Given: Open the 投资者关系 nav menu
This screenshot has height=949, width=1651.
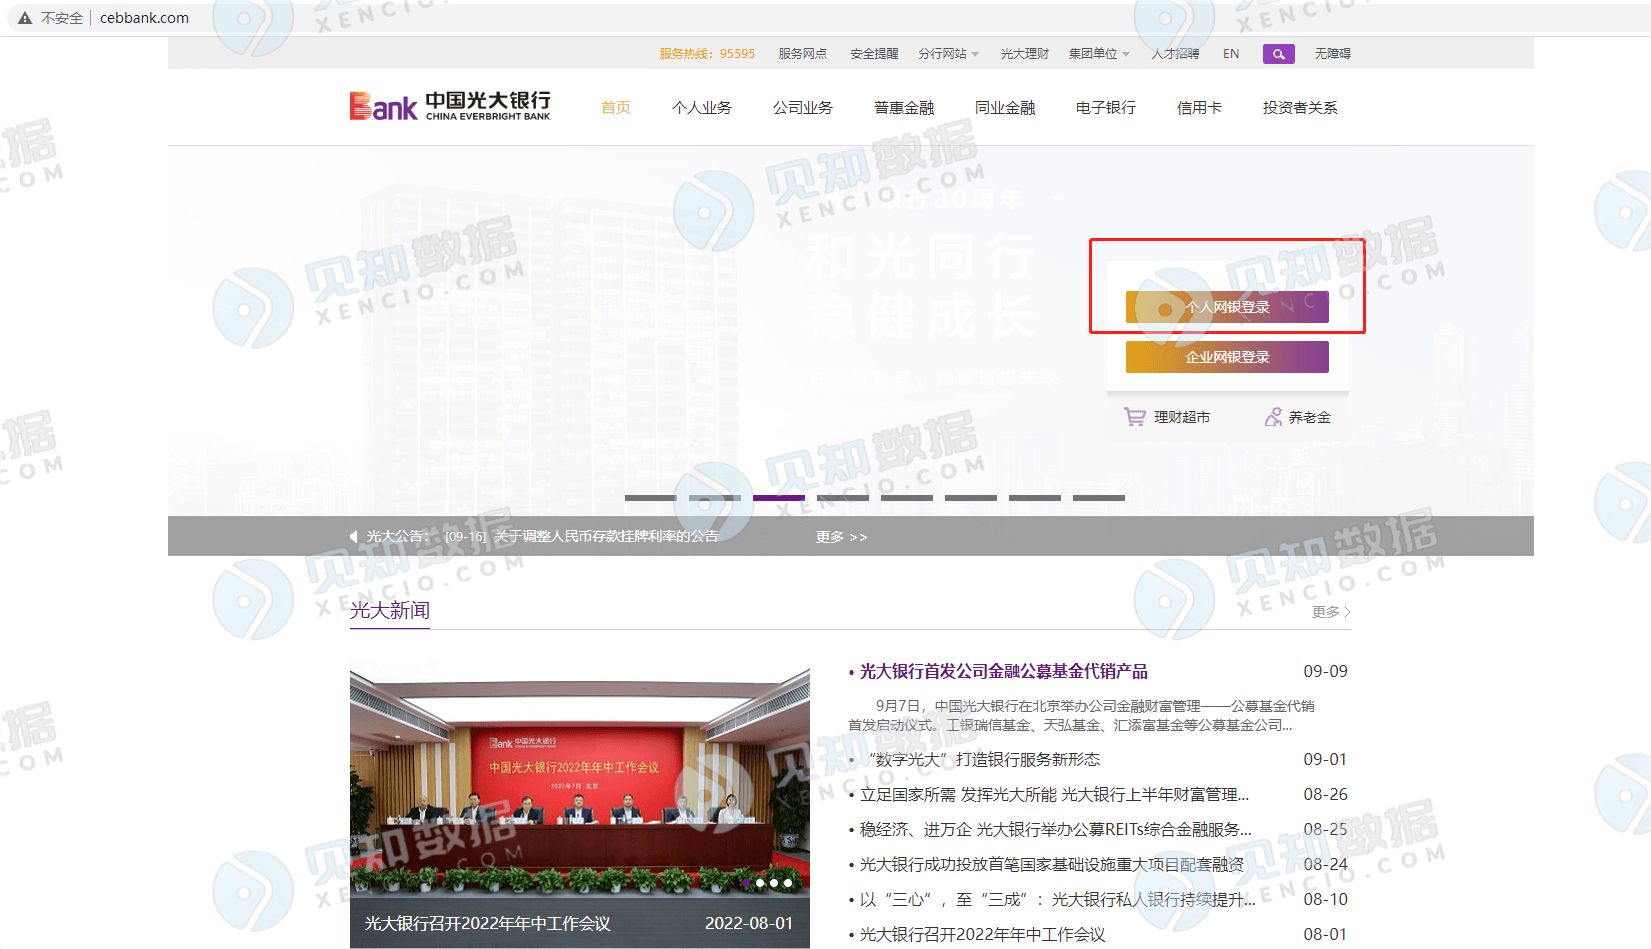Looking at the screenshot, I should 1300,108.
